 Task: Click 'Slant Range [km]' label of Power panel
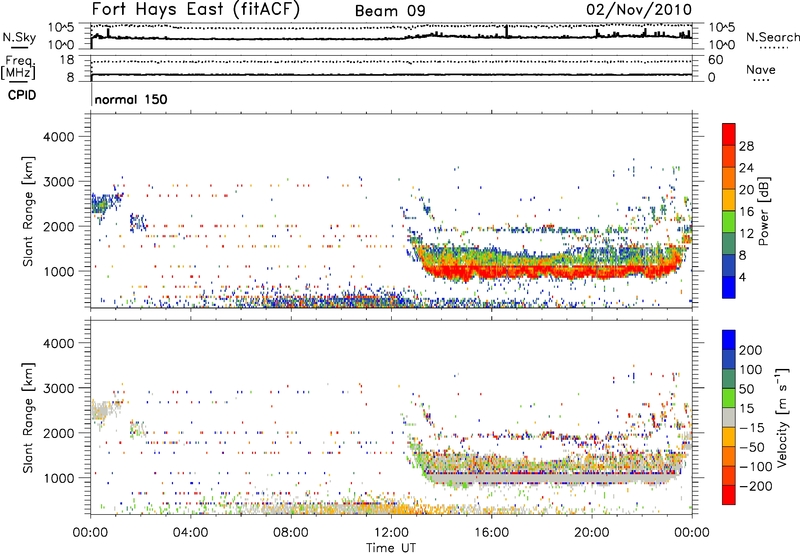tap(28, 211)
